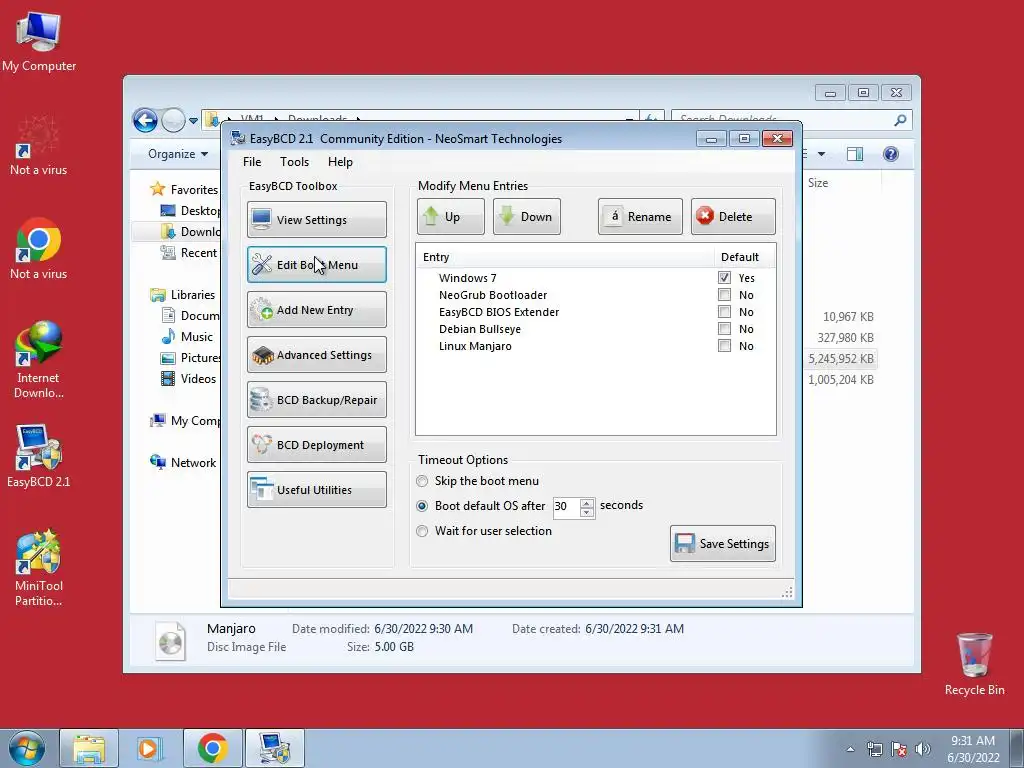Click the Explorer help icon
This screenshot has width=1024, height=768.
(891, 154)
